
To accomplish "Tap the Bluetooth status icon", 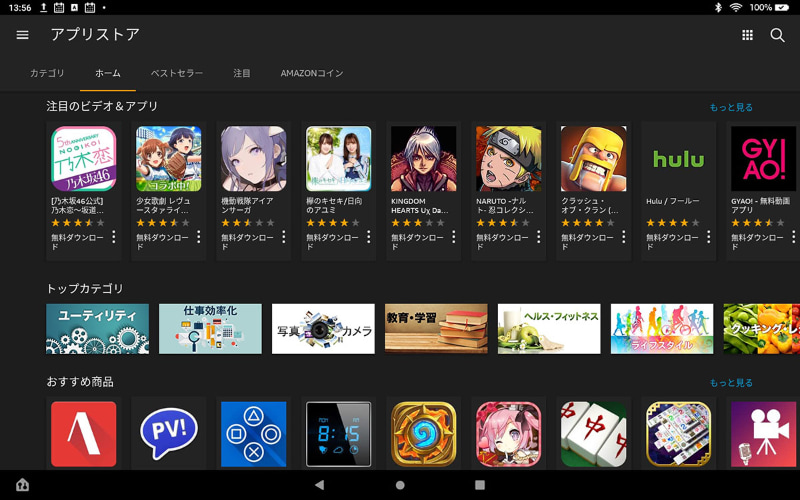I will click(x=718, y=7).
